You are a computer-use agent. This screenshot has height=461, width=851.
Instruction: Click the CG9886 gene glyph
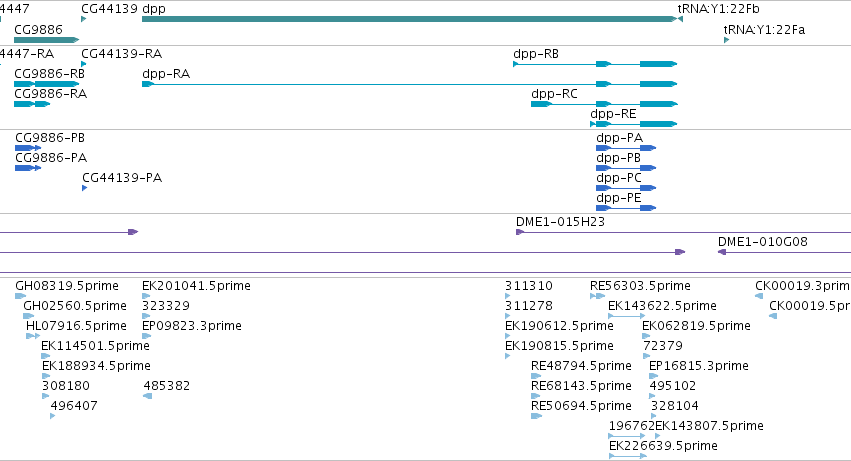tap(47, 40)
